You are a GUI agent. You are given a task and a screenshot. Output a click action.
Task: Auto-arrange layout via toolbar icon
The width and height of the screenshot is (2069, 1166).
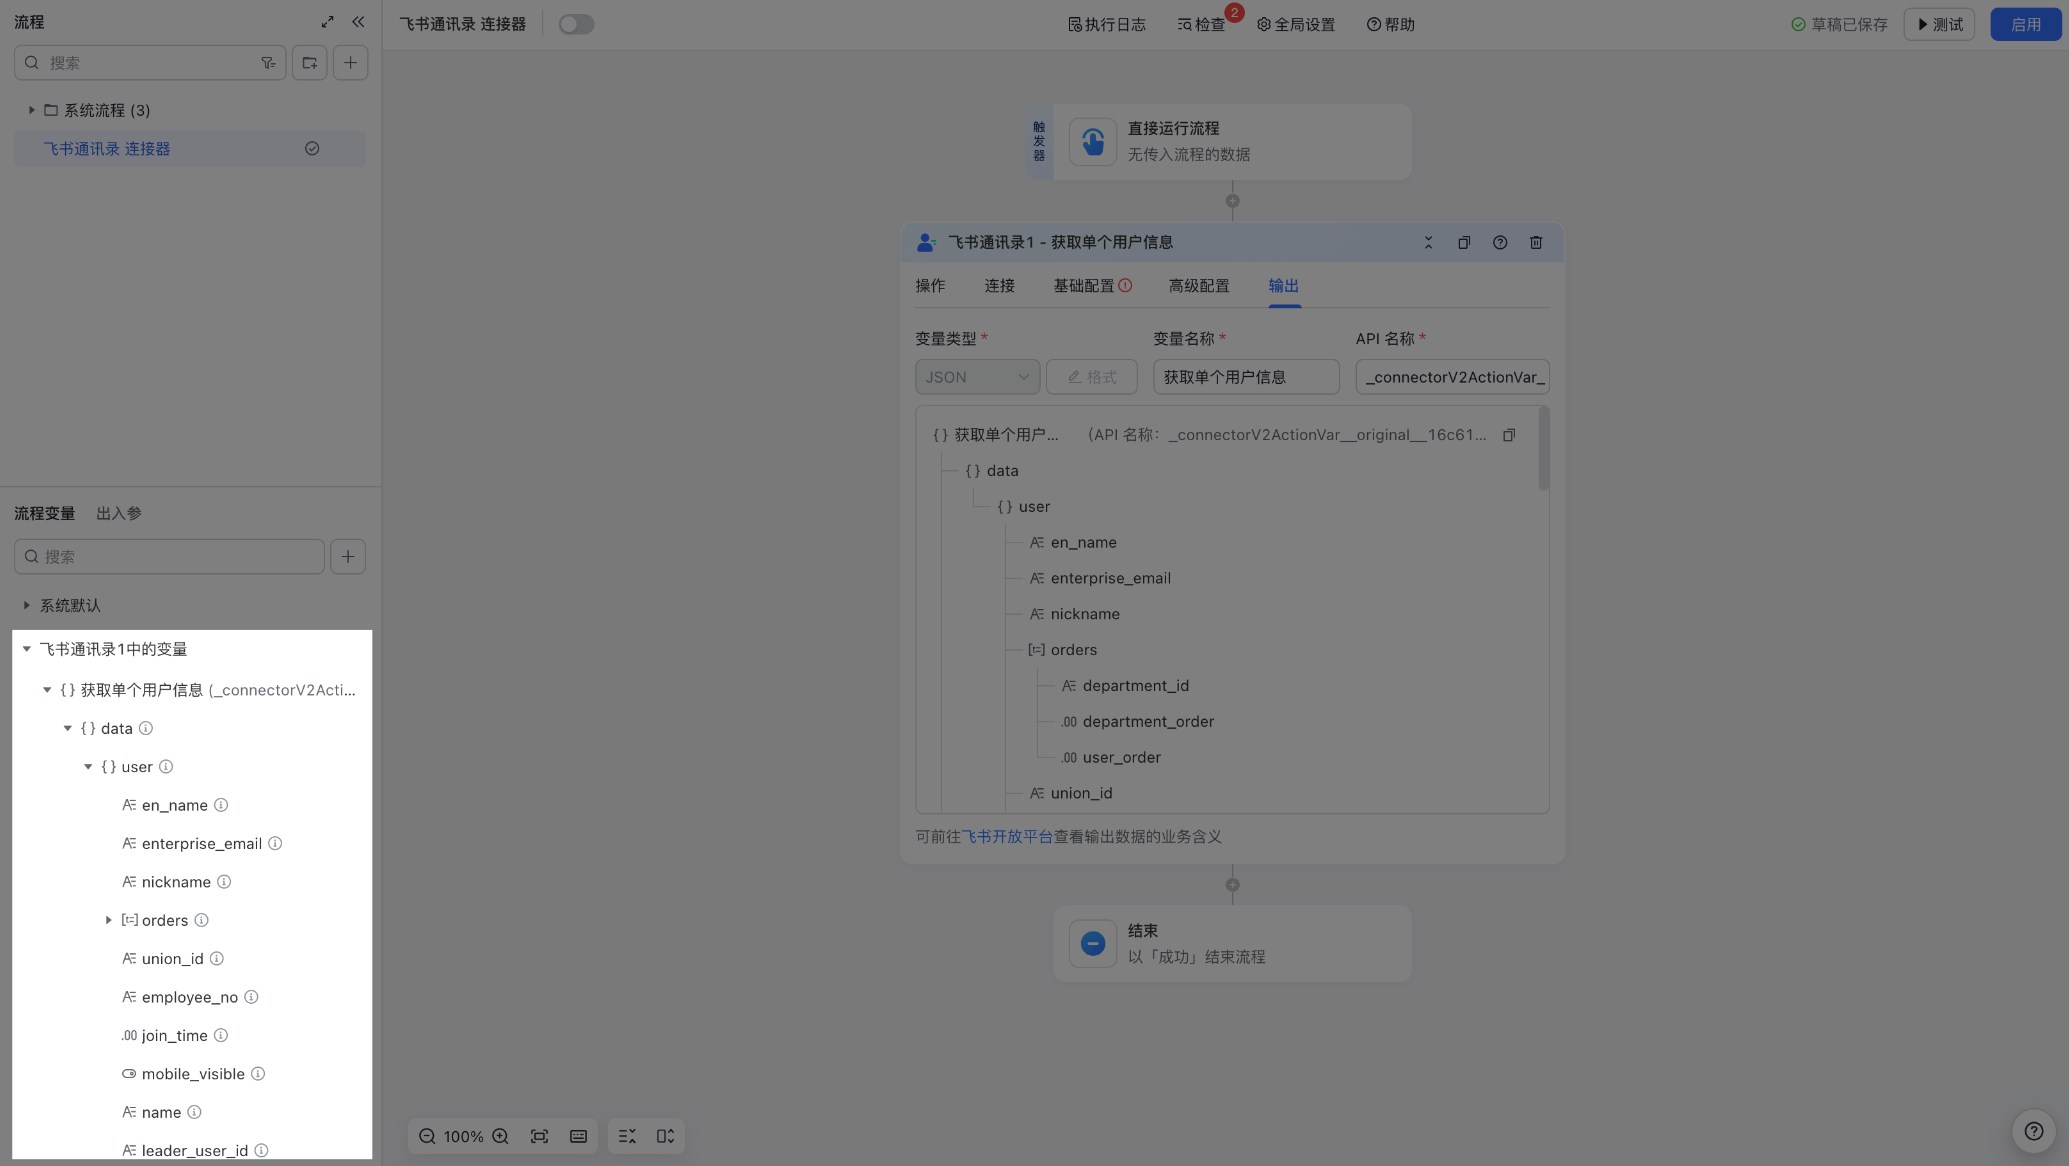point(665,1136)
